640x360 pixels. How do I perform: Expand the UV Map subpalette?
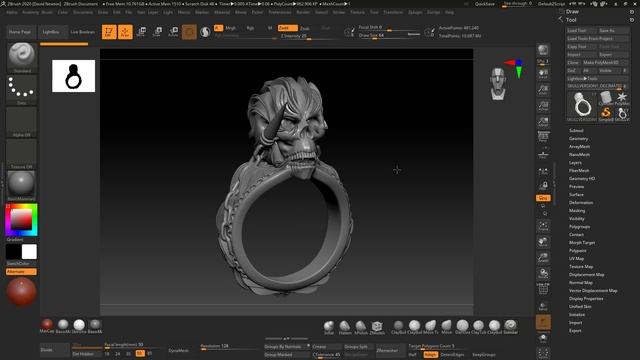pyautogui.click(x=576, y=258)
